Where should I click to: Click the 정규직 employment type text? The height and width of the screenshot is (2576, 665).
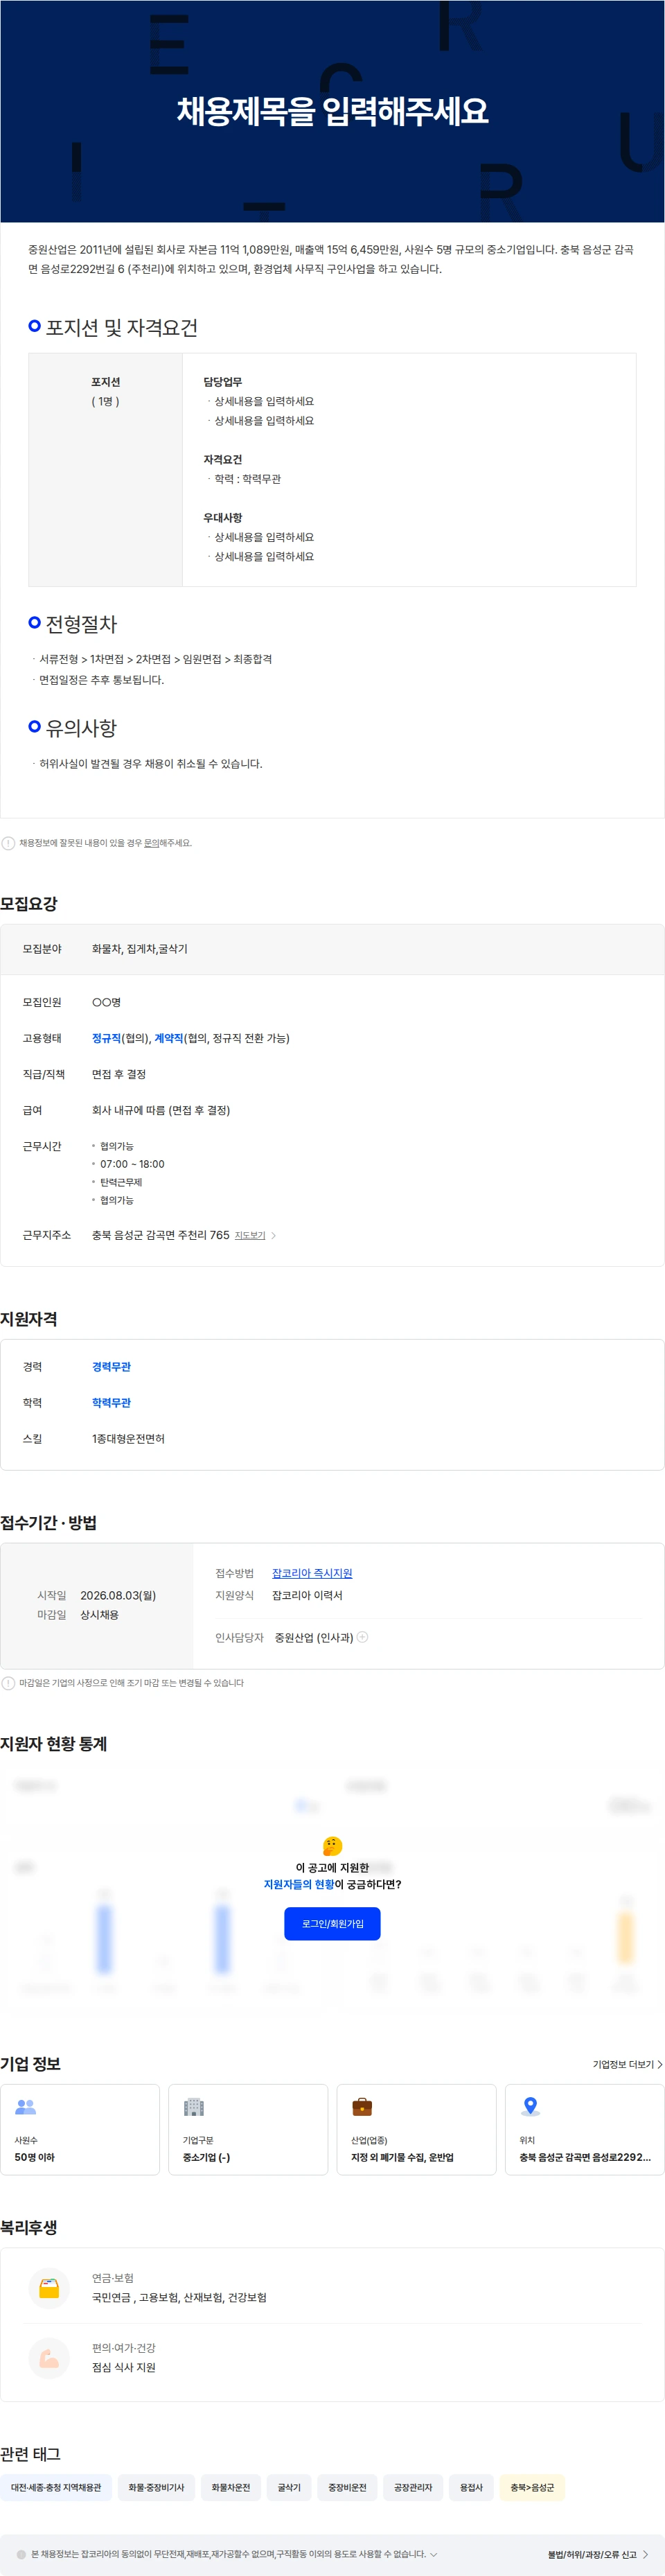pos(106,1039)
